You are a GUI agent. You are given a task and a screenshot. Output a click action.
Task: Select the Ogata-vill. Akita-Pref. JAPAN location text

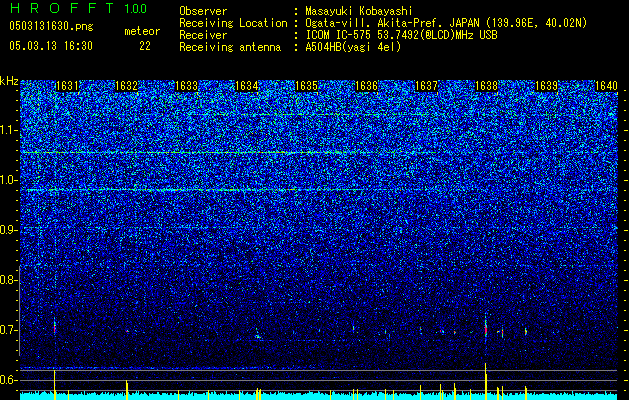tap(446, 23)
